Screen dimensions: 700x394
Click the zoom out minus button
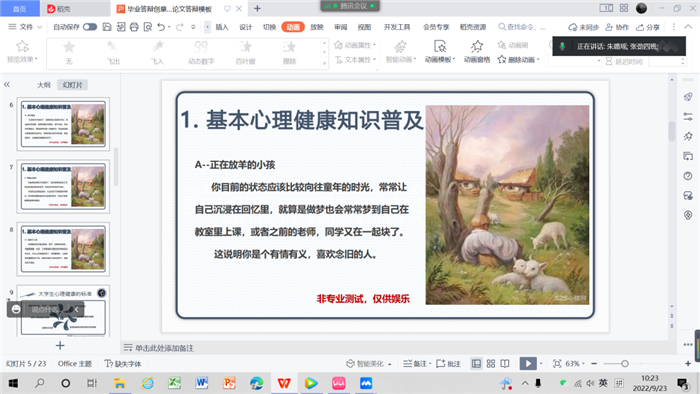(594, 364)
